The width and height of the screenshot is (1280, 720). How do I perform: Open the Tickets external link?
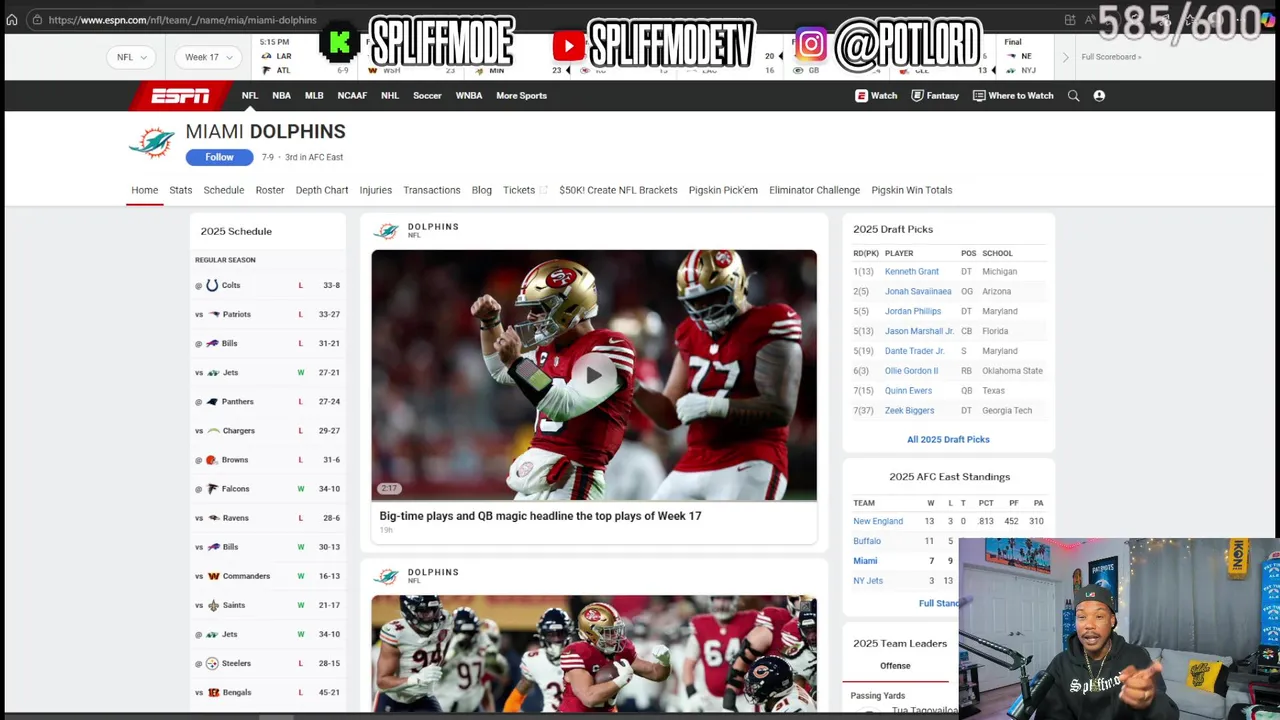tap(525, 190)
